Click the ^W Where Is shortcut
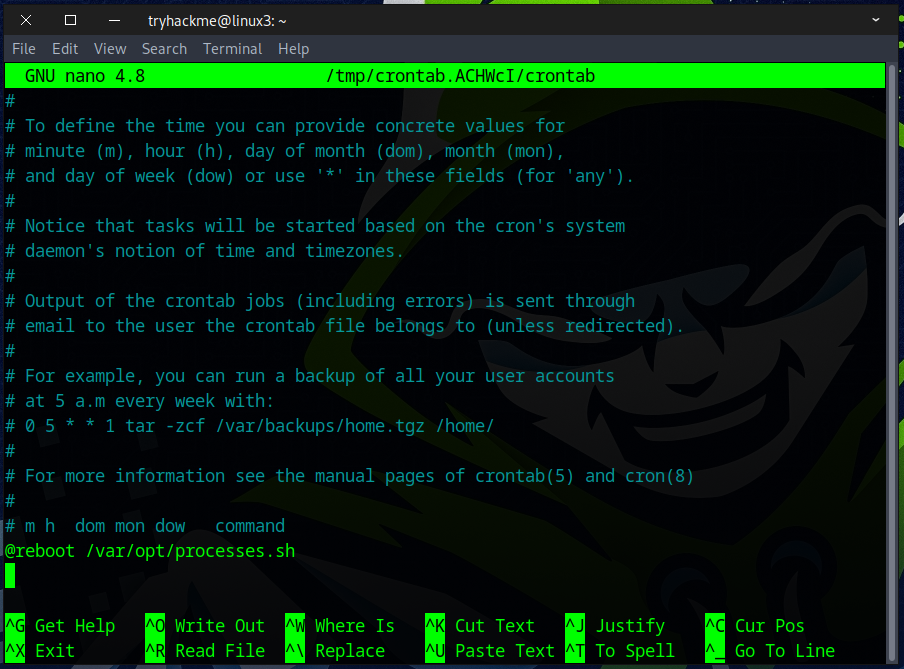904x669 pixels. click(x=340, y=626)
